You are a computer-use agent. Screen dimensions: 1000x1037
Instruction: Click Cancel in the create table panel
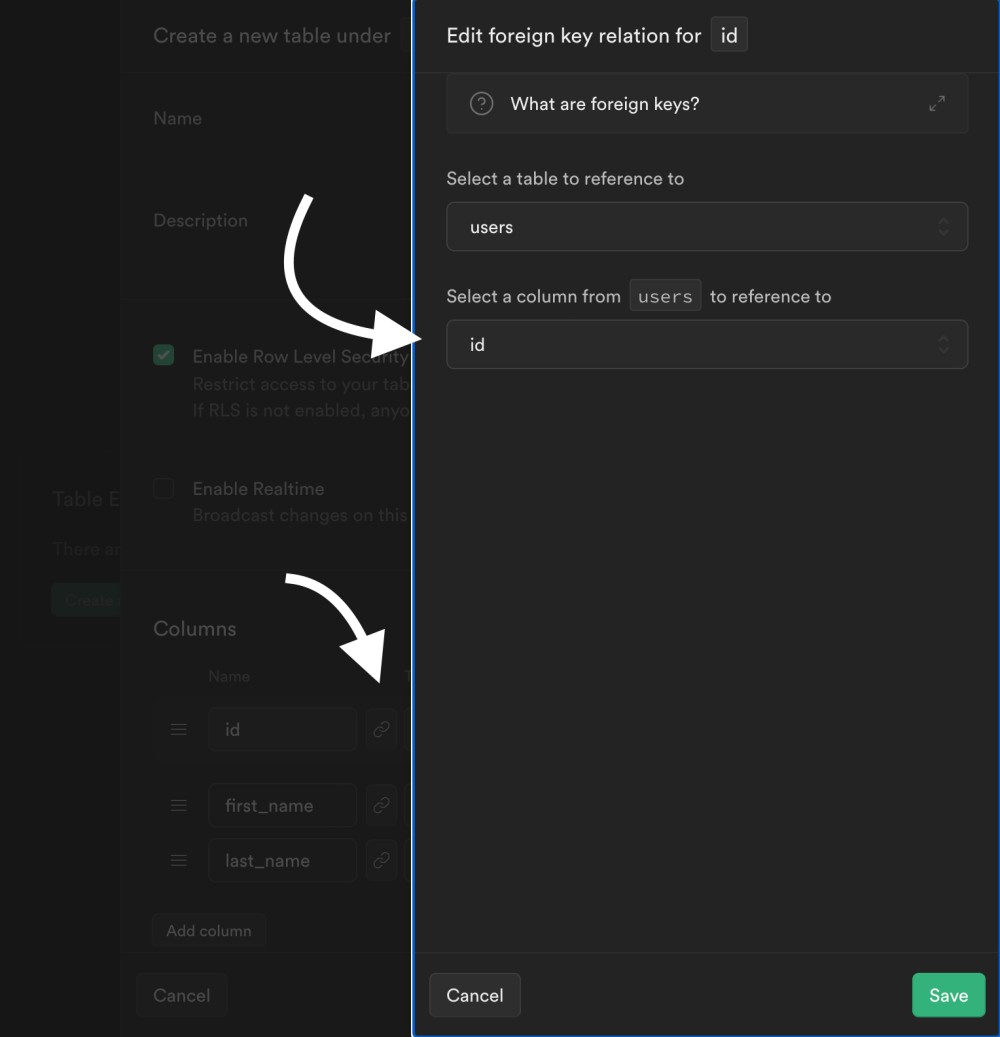[x=182, y=995]
